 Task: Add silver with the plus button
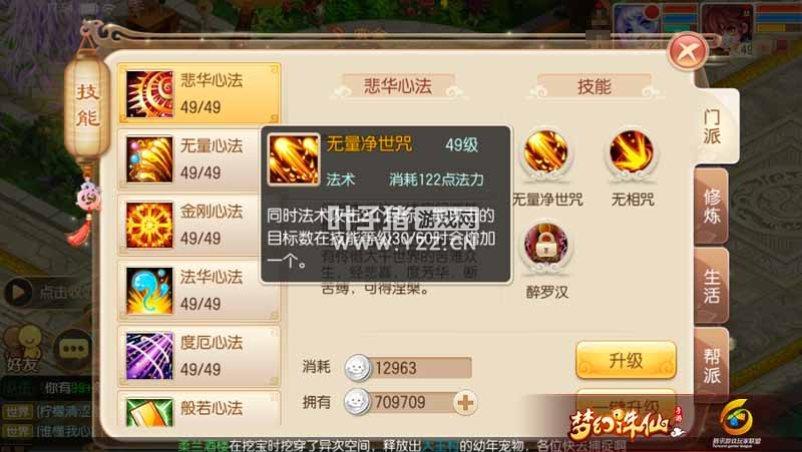pos(465,403)
